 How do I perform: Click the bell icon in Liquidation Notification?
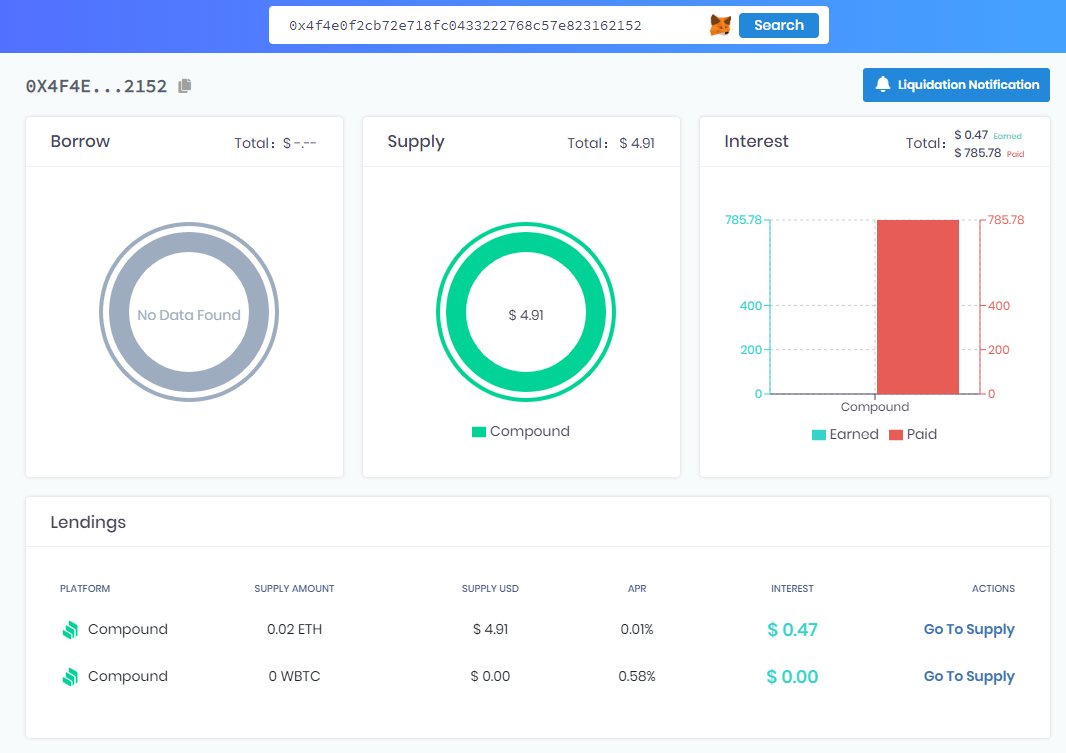(882, 84)
